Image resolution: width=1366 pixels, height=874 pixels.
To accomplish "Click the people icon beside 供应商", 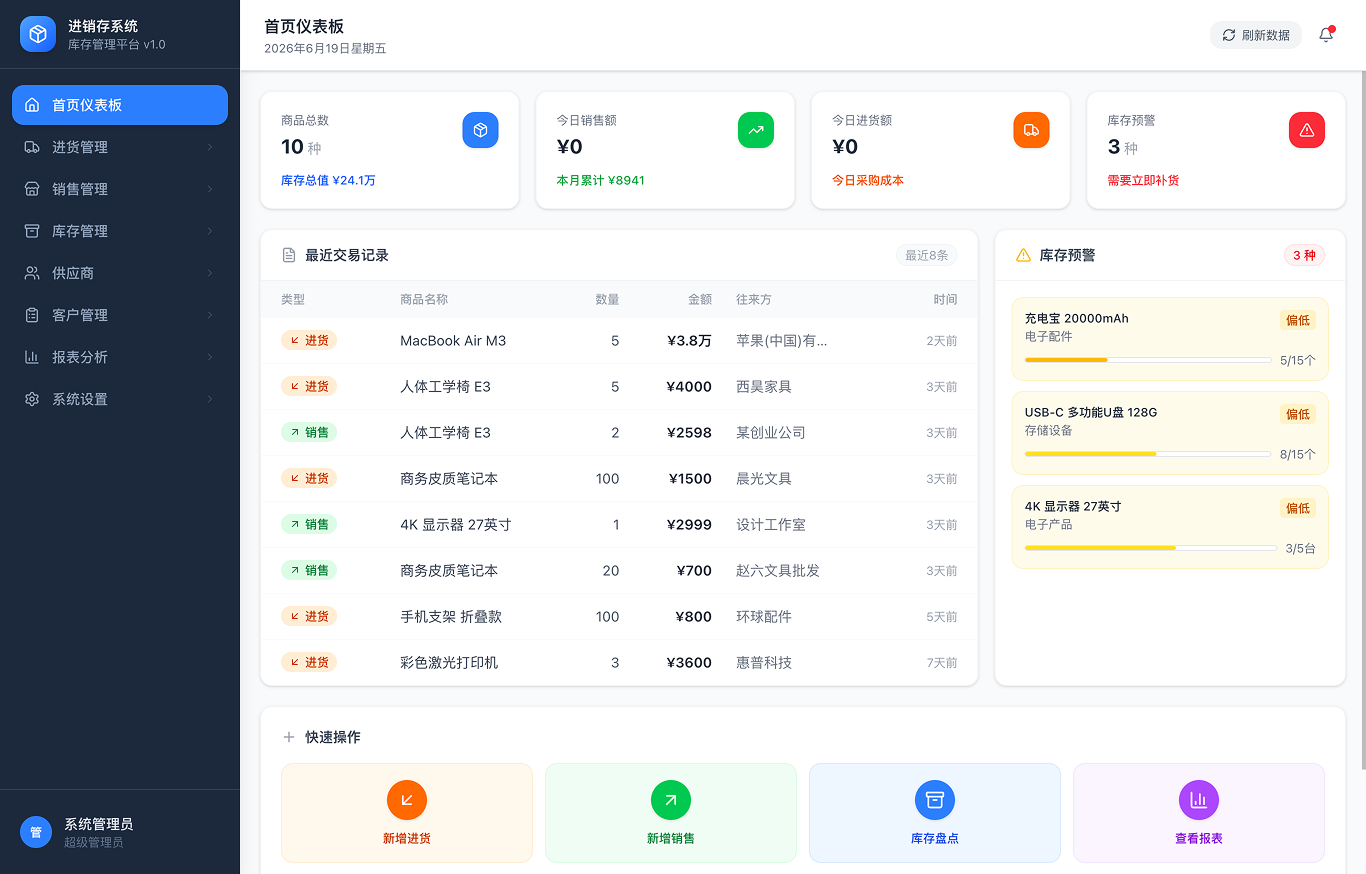I will point(32,273).
